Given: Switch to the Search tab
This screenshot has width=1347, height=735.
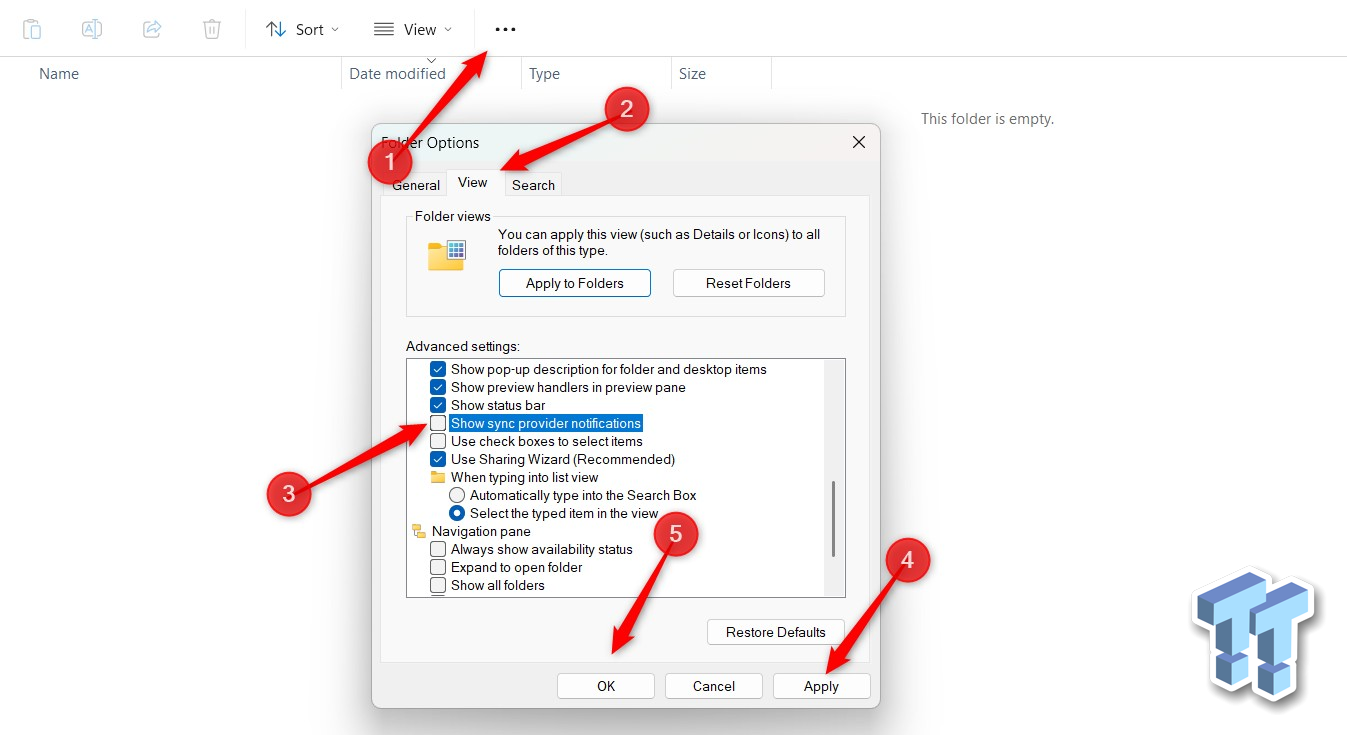Looking at the screenshot, I should [533, 185].
